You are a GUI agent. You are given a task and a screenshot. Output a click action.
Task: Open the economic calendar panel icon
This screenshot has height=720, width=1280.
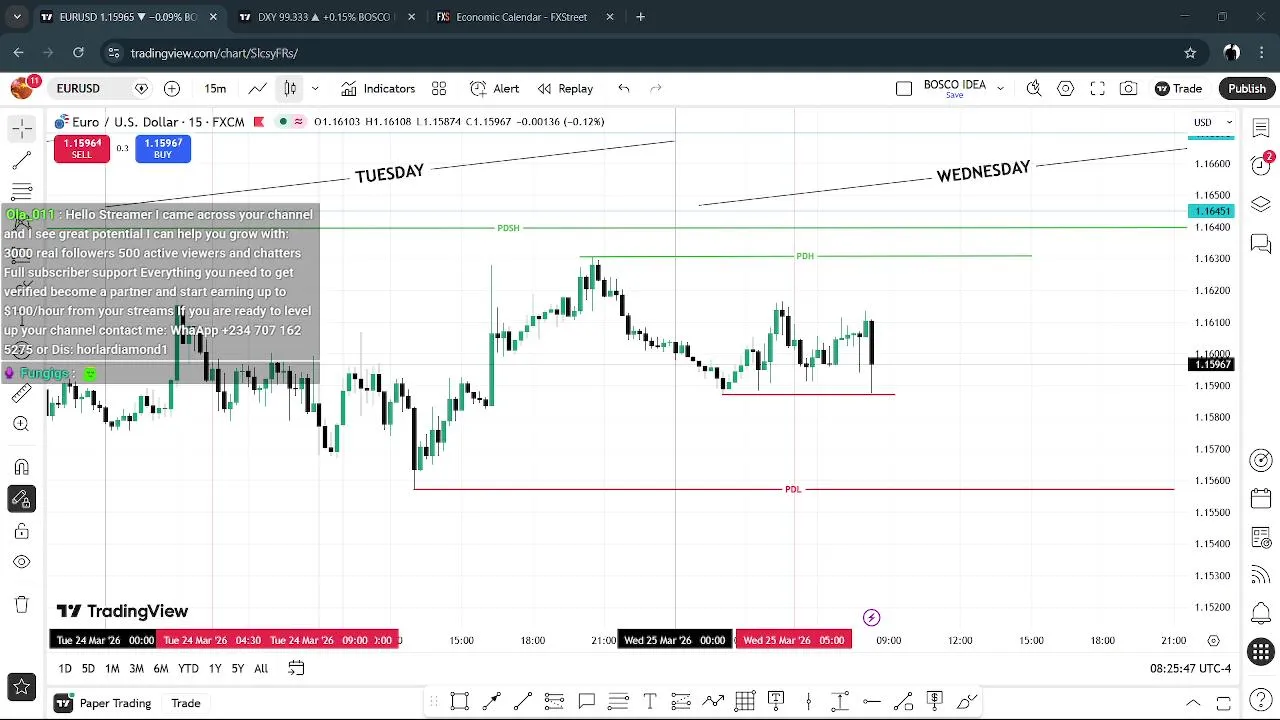coord(1261,499)
